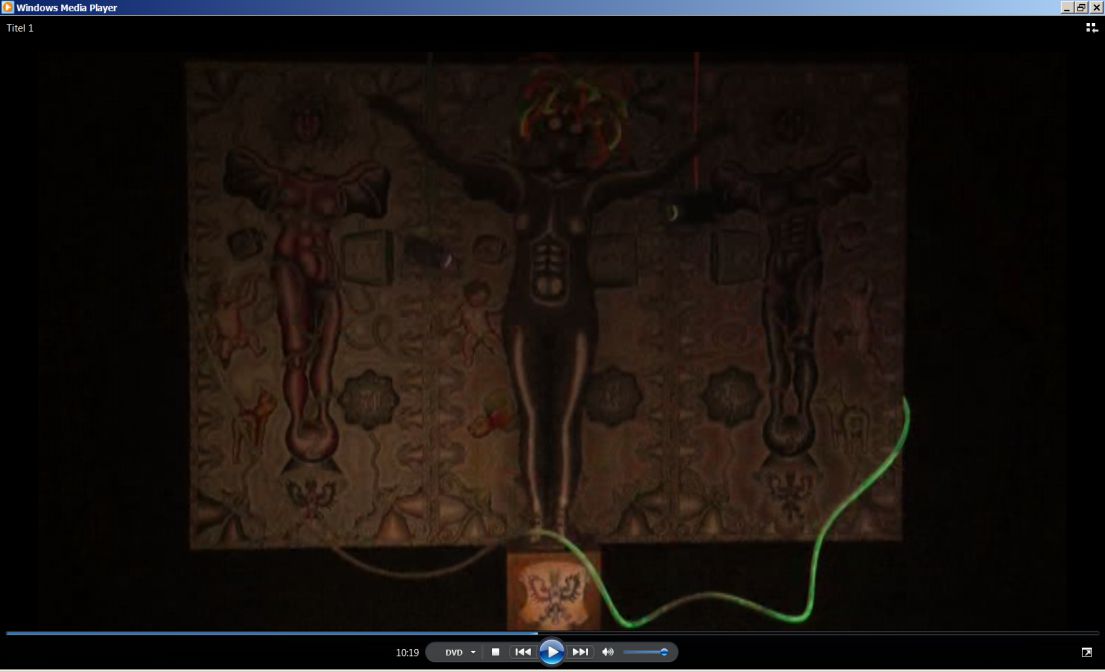The width and height of the screenshot is (1105, 672).
Task: Open the DVD menu dropdown arrow
Action: (x=473, y=652)
